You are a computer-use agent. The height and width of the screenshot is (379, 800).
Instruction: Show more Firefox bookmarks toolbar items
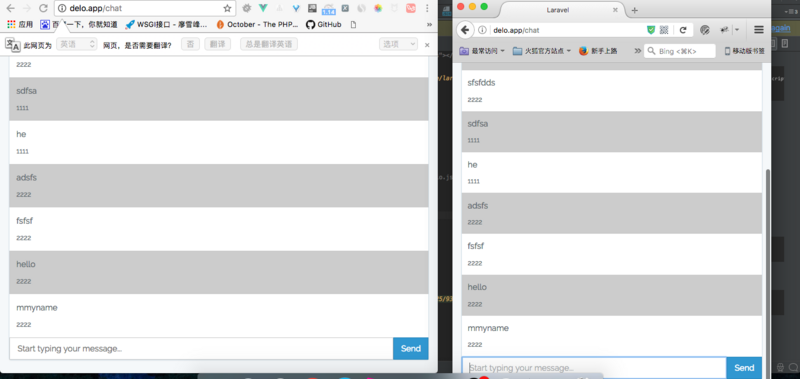click(637, 51)
